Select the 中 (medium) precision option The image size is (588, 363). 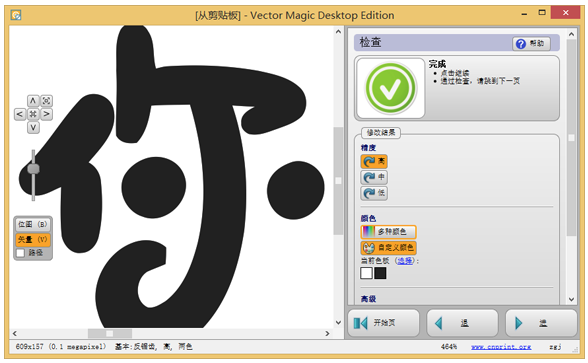[374, 177]
